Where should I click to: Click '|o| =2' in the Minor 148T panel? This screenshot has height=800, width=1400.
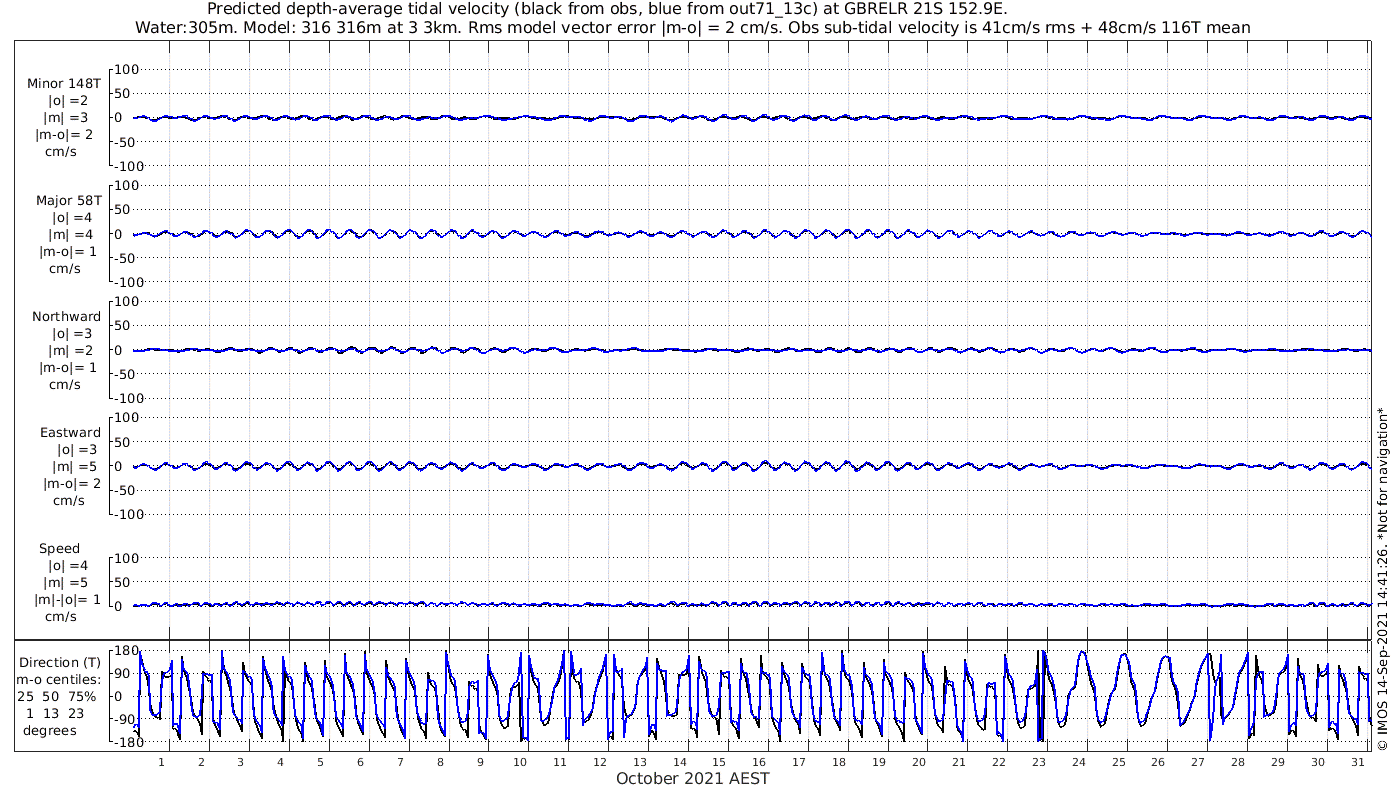click(x=71, y=101)
